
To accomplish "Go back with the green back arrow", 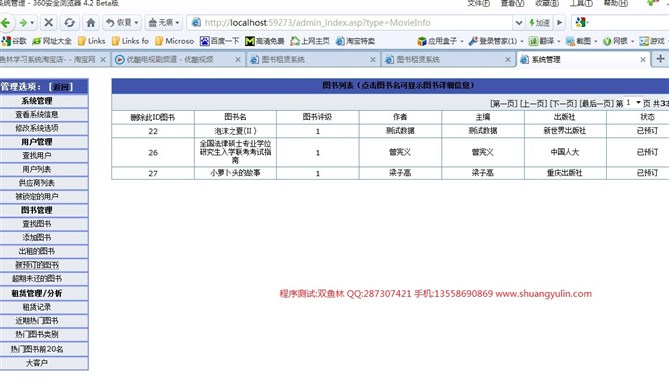I will coord(5,23).
